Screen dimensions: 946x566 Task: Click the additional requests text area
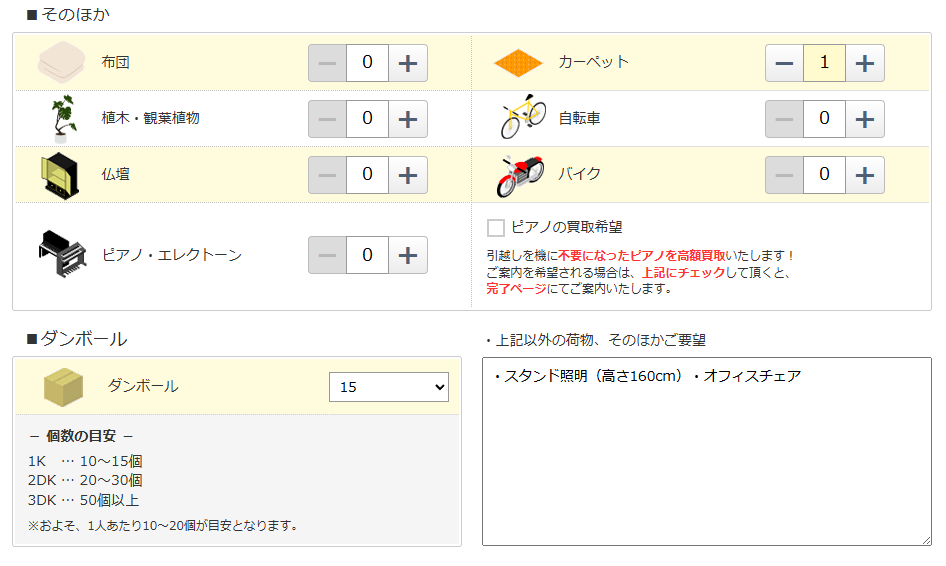706,460
